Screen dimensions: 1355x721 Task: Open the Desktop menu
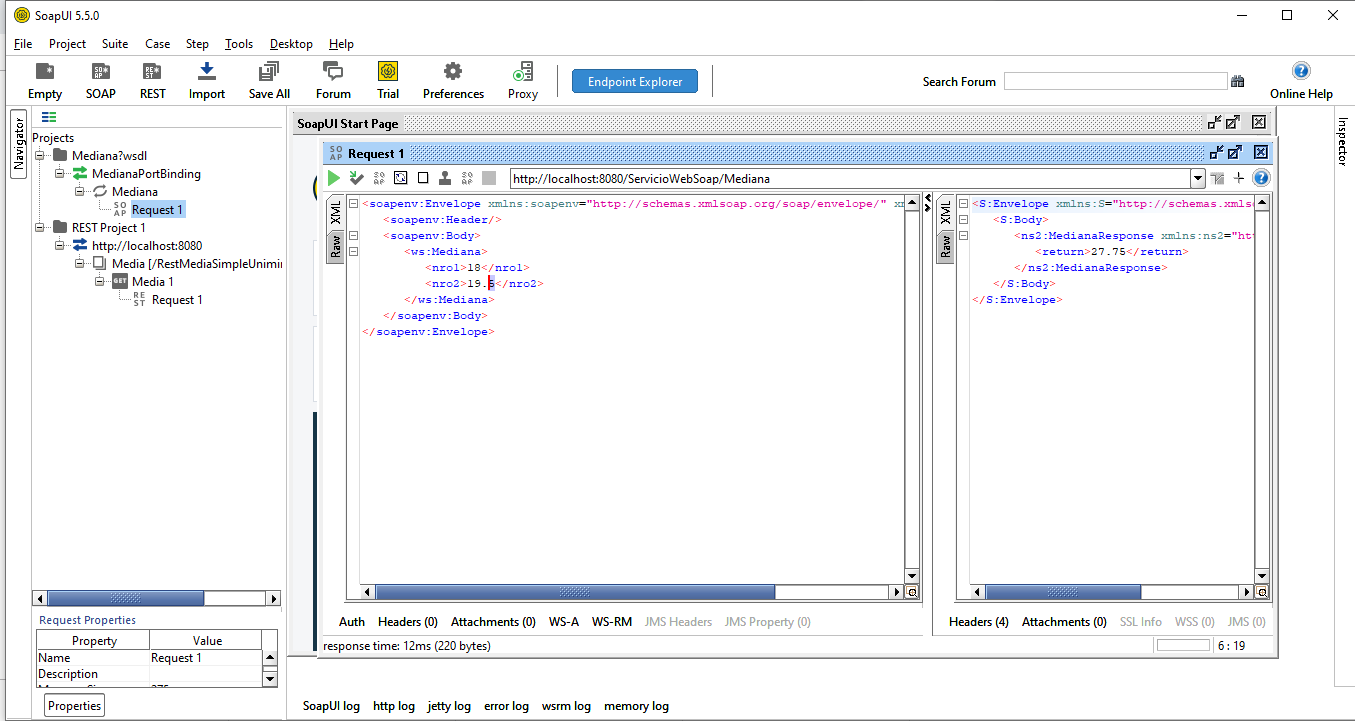[x=291, y=44]
